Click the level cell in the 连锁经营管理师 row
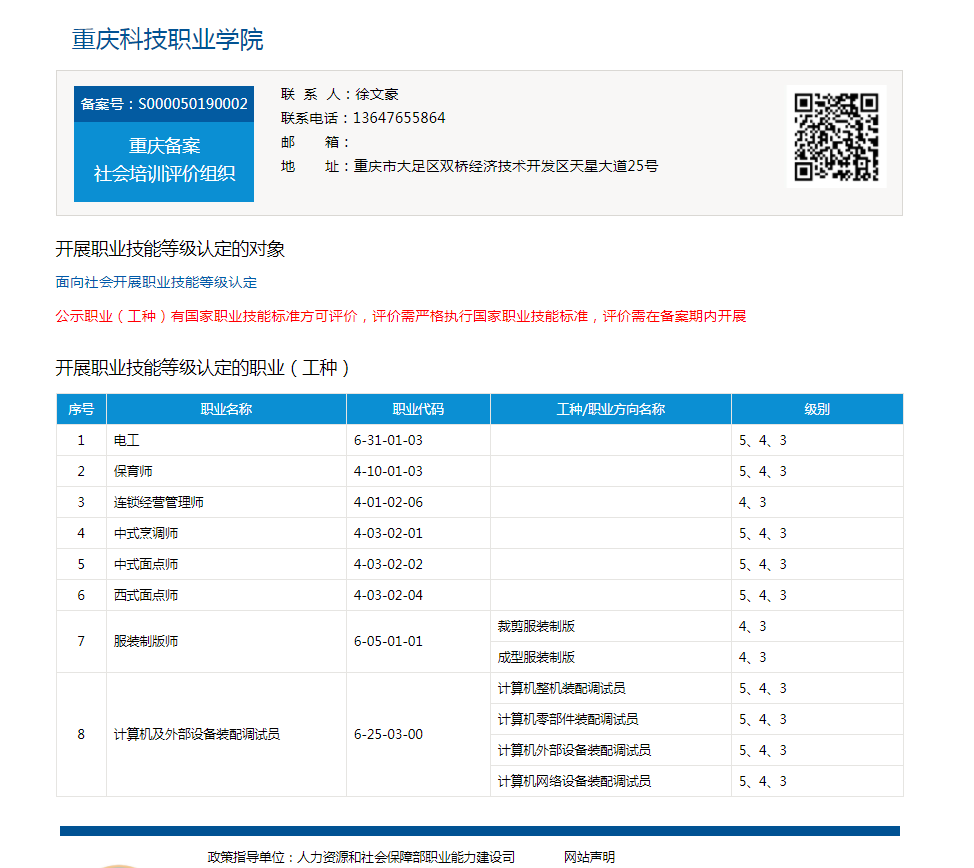The image size is (974, 868). [x=817, y=502]
